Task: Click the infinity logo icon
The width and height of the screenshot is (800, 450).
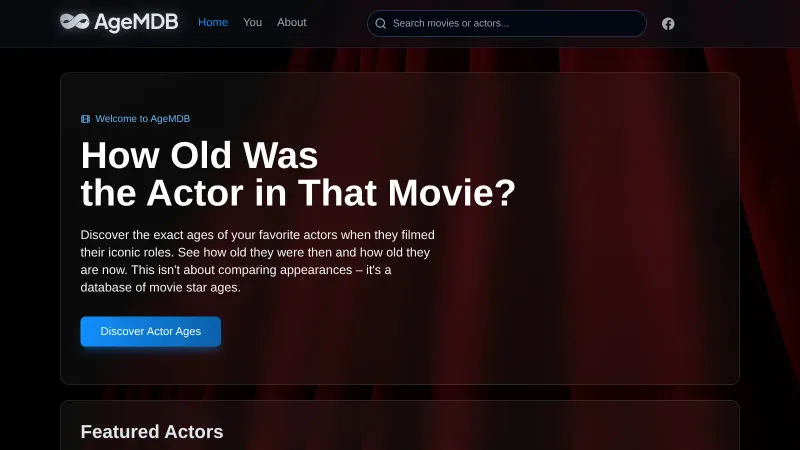Action: (74, 22)
